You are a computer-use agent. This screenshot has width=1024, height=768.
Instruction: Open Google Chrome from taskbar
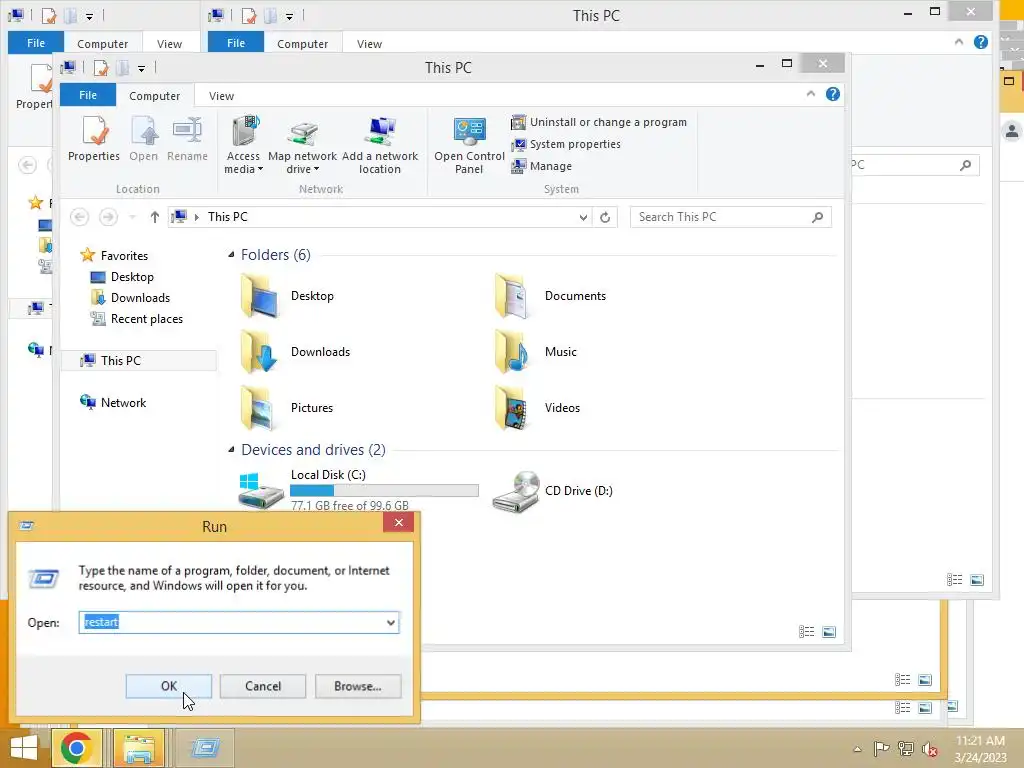tap(76, 748)
